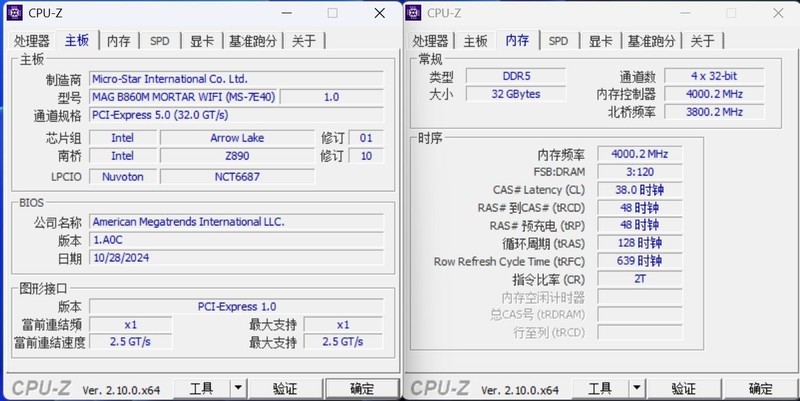Click current link speed 2.5 GT/s value
800x401 pixels.
131,342
